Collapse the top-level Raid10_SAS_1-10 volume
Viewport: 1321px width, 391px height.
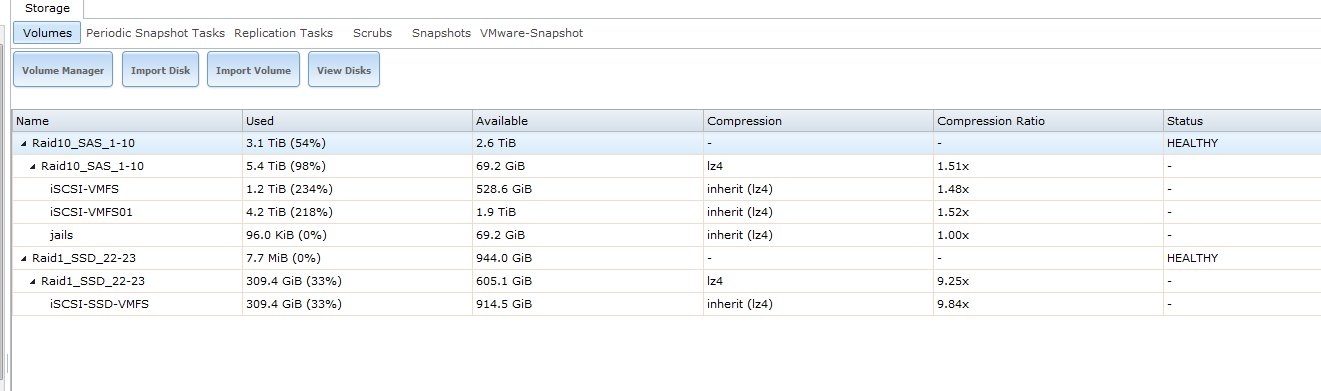[x=23, y=144]
